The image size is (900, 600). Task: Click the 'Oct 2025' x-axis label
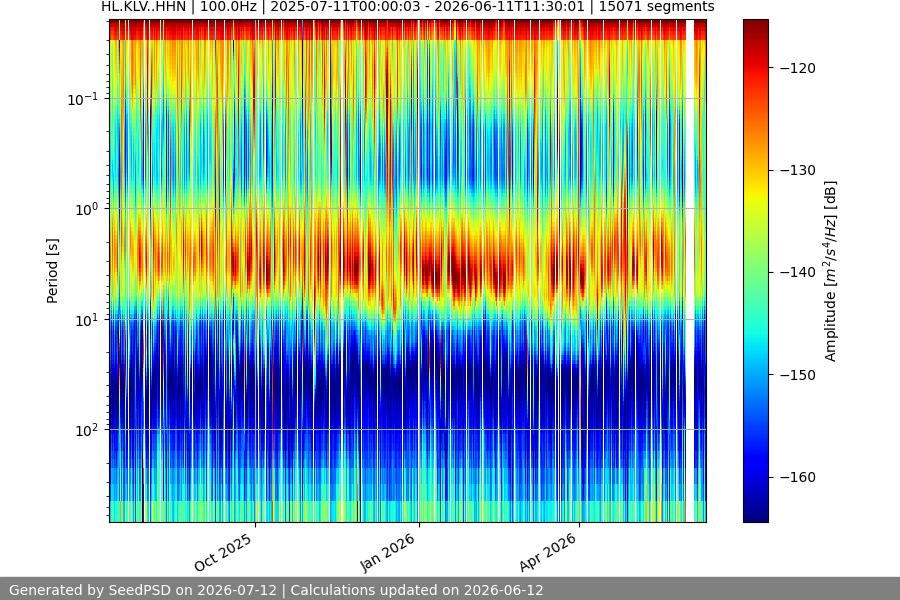coord(223,552)
